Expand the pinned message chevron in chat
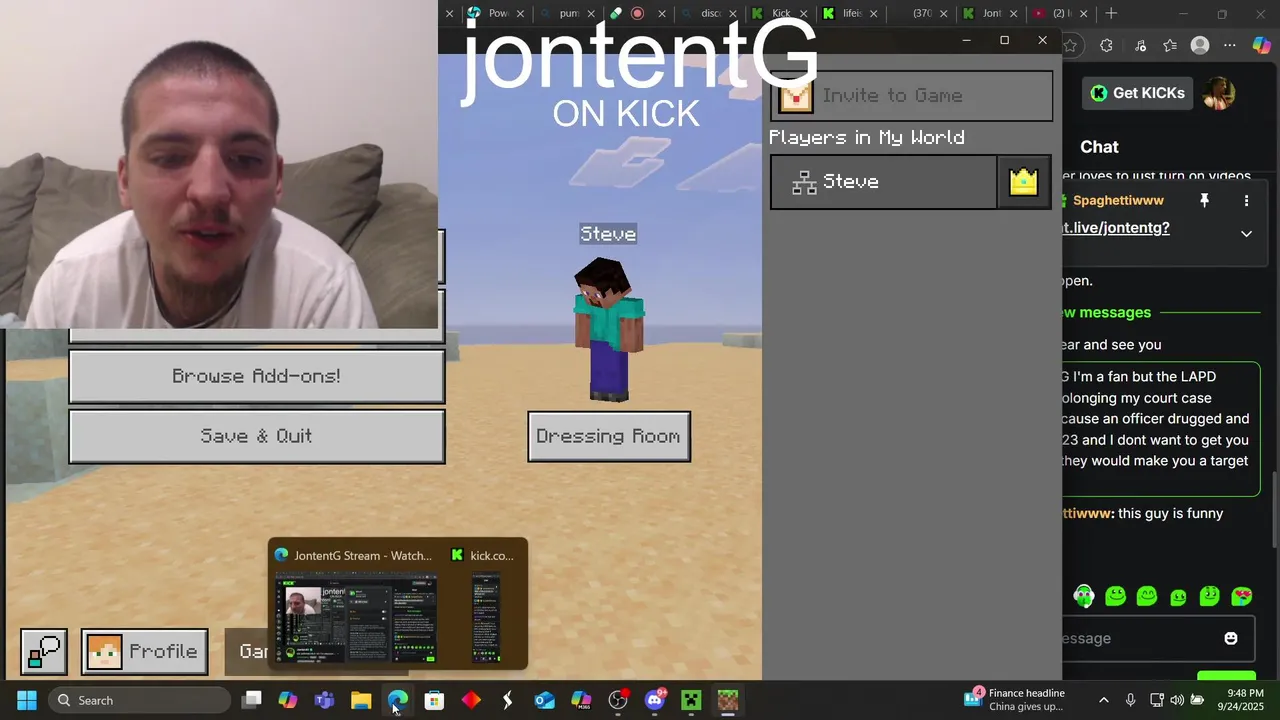1280x720 pixels. tap(1246, 233)
